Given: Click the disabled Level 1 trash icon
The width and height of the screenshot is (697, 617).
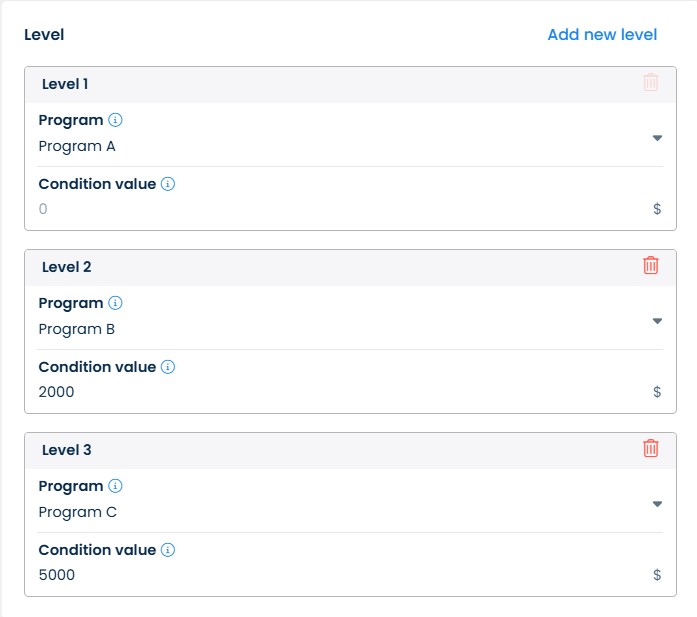Looking at the screenshot, I should coord(651,82).
